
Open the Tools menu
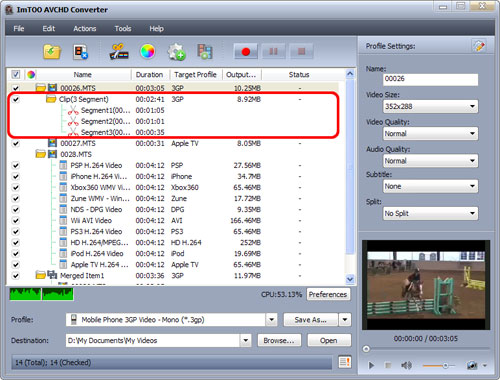click(x=123, y=29)
